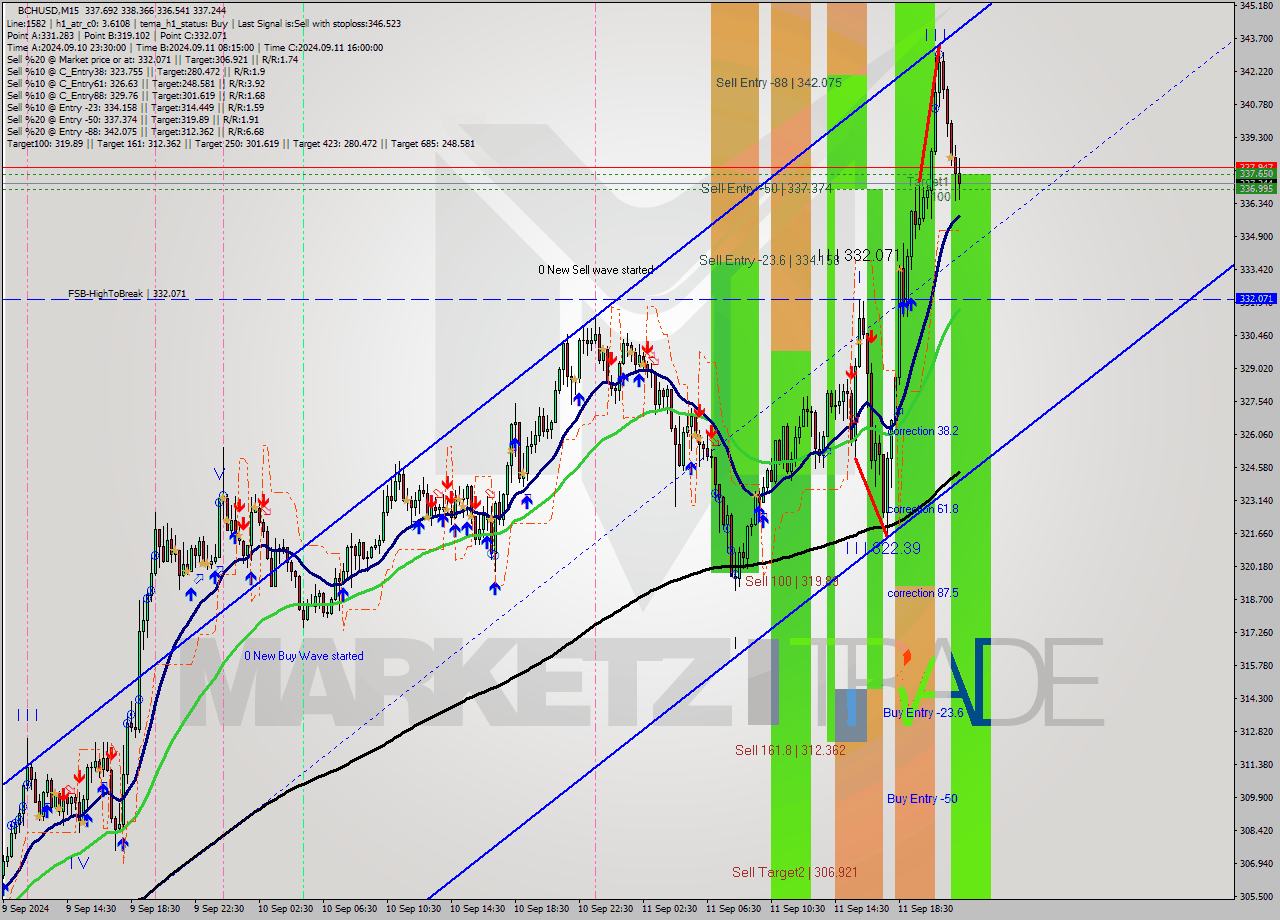Click the 'Sell 161.8 | 312.362' label
Viewport: 1280px width, 920px height.
(x=790, y=750)
